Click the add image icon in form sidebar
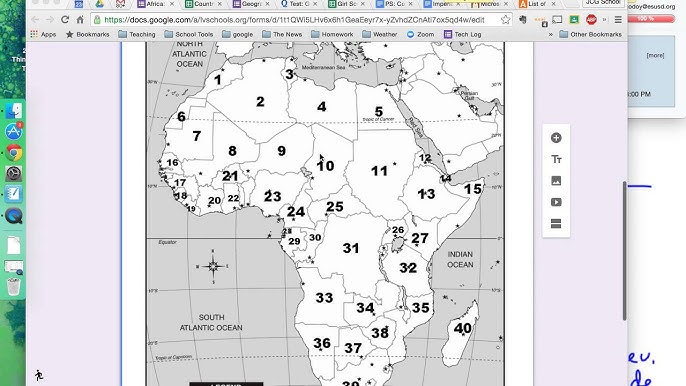686x386 pixels. 556,181
